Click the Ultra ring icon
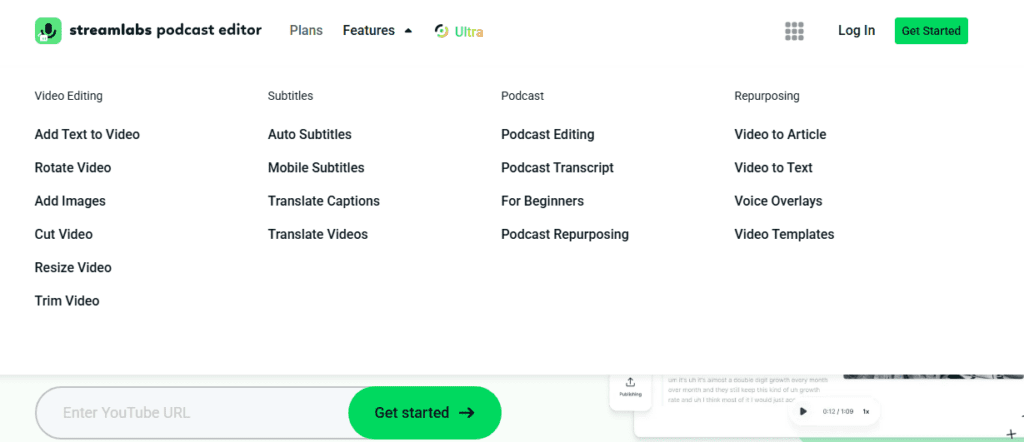The image size is (1024, 442). (442, 31)
